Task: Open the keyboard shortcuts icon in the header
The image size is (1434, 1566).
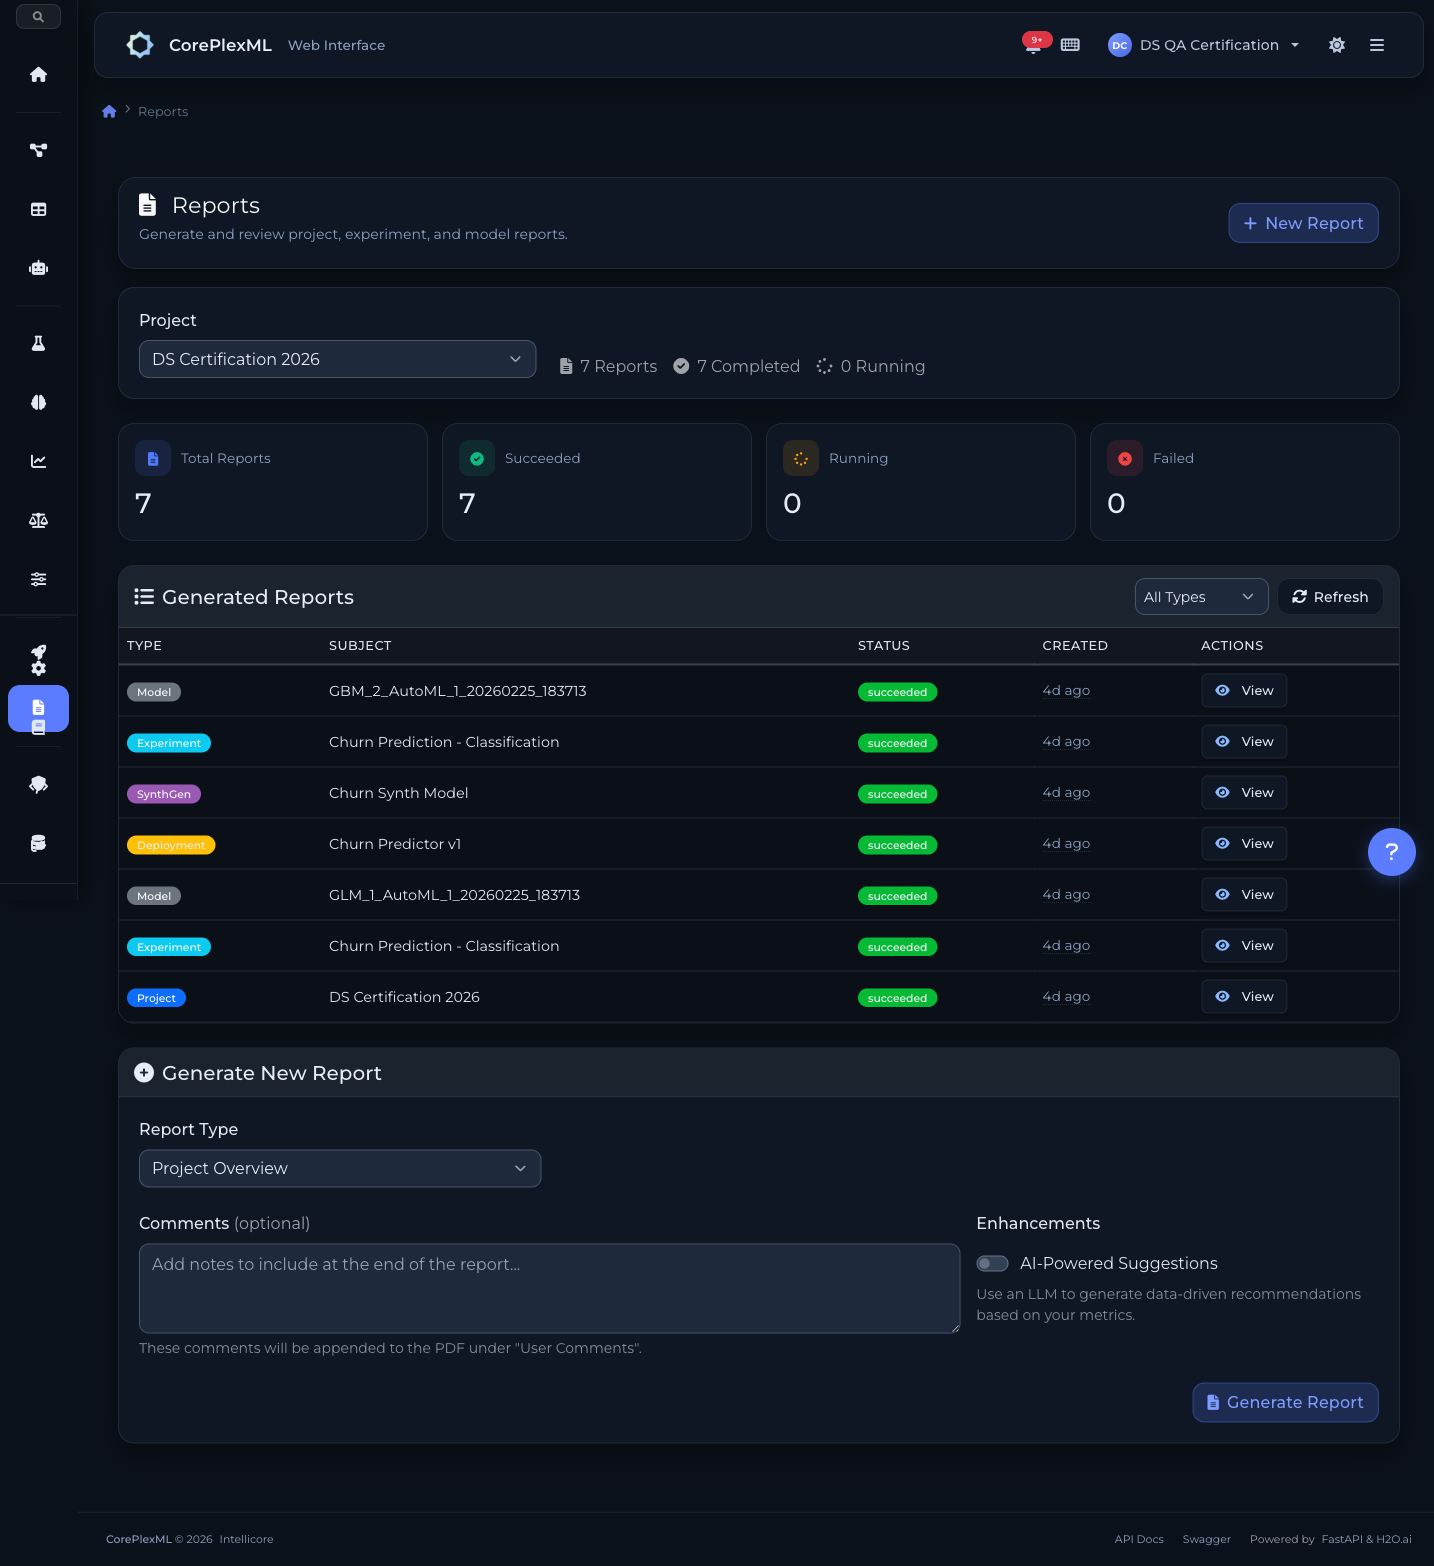Action: (x=1070, y=45)
